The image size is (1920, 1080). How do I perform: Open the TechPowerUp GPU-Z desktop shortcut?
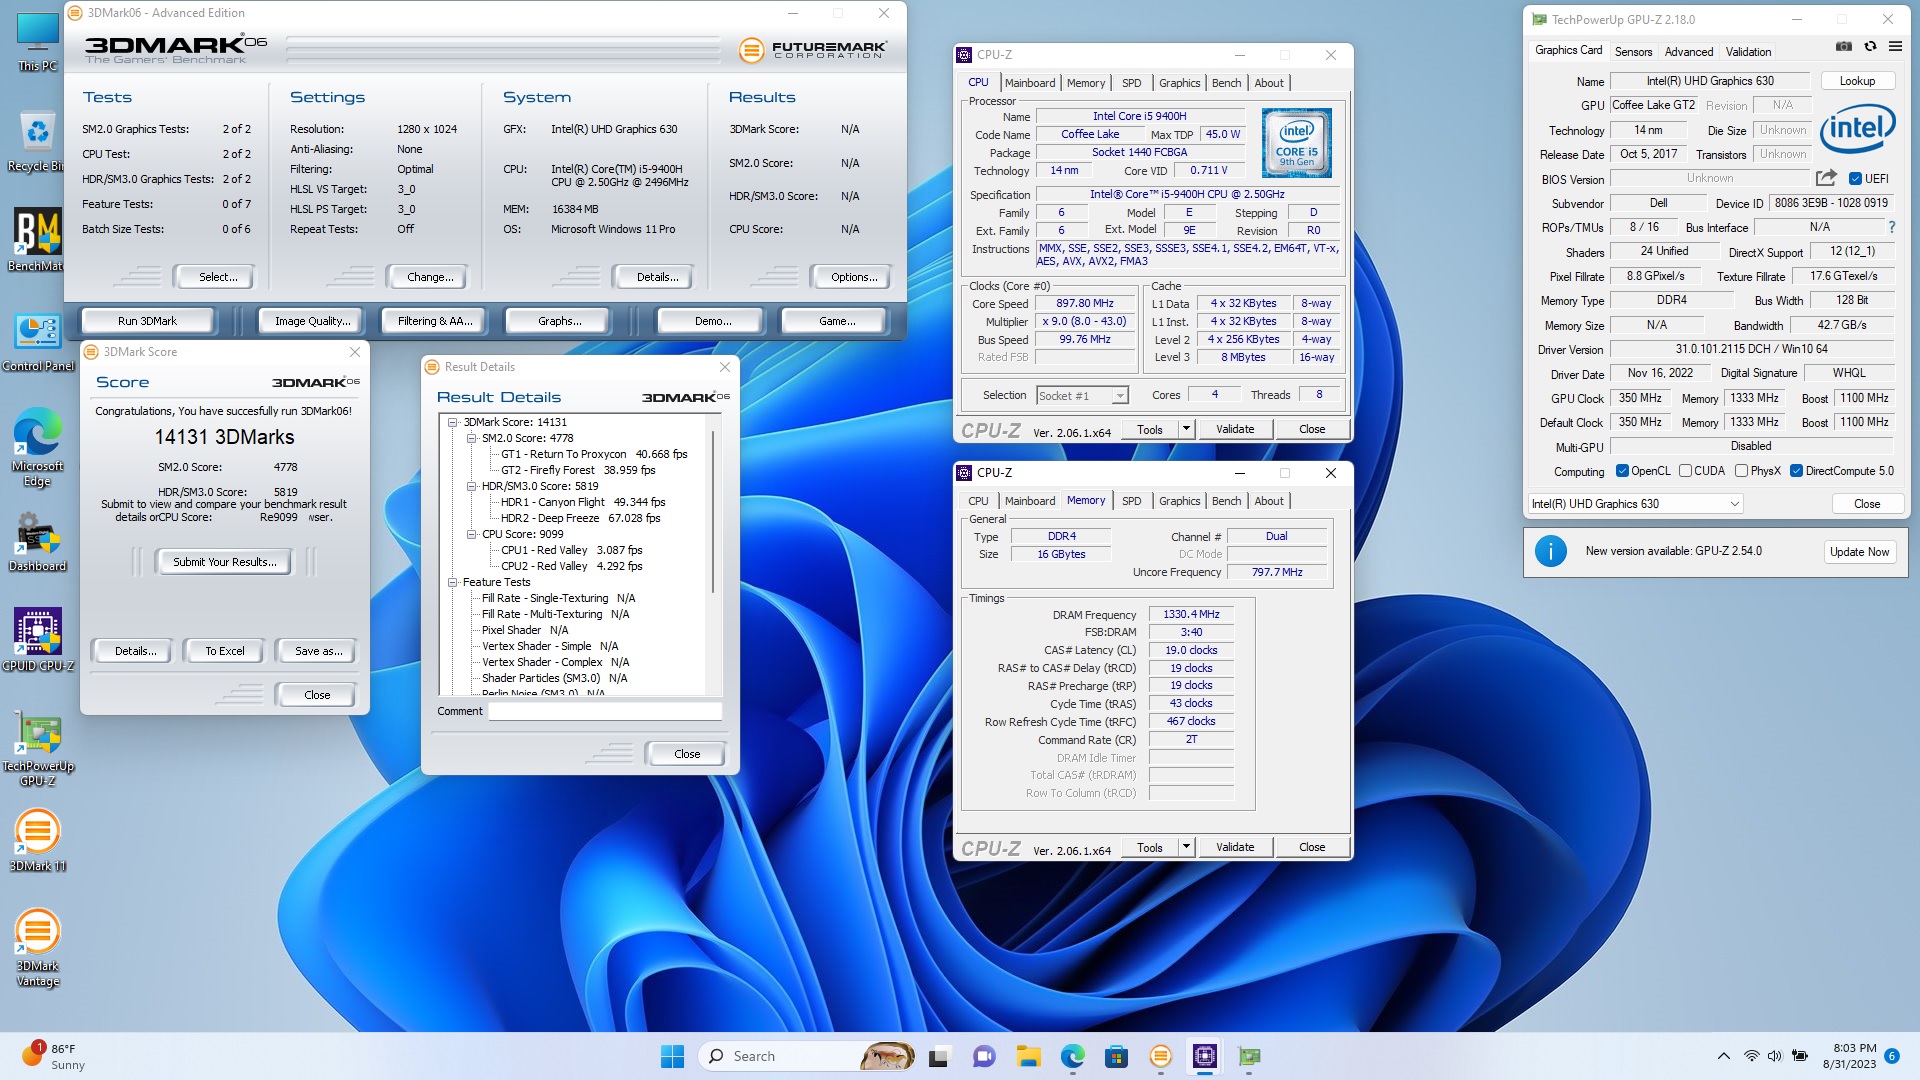coord(38,748)
